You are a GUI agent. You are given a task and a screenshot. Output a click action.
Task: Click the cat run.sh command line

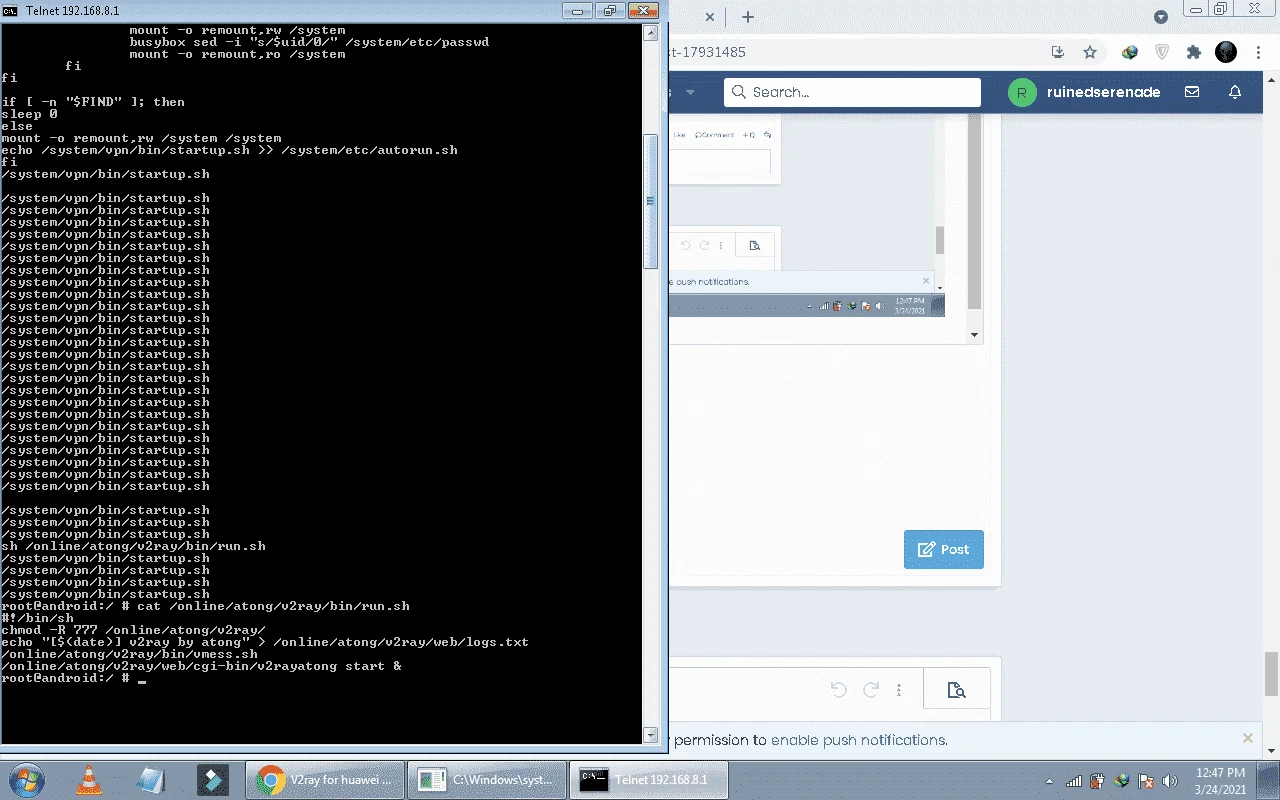tap(205, 606)
